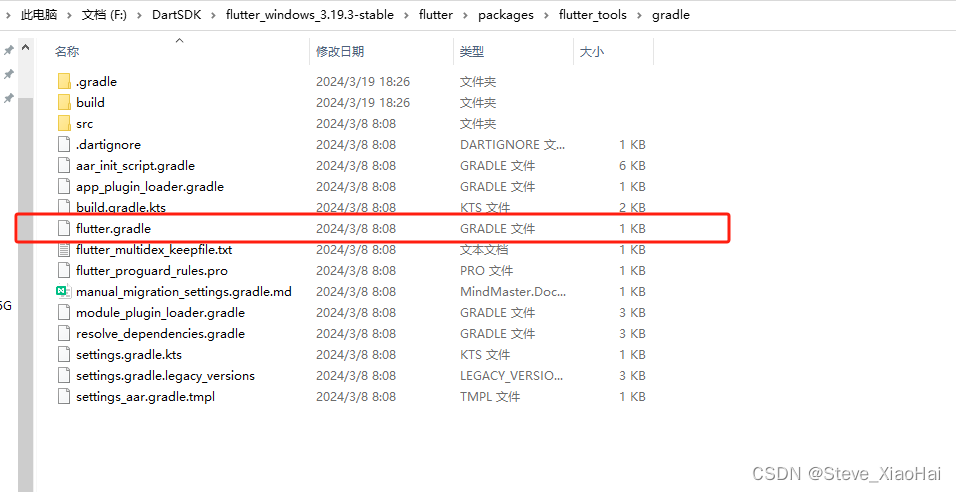Select the flutter_proguard_rules.pro file icon
Image resolution: width=956 pixels, height=492 pixels.
pyautogui.click(x=64, y=270)
